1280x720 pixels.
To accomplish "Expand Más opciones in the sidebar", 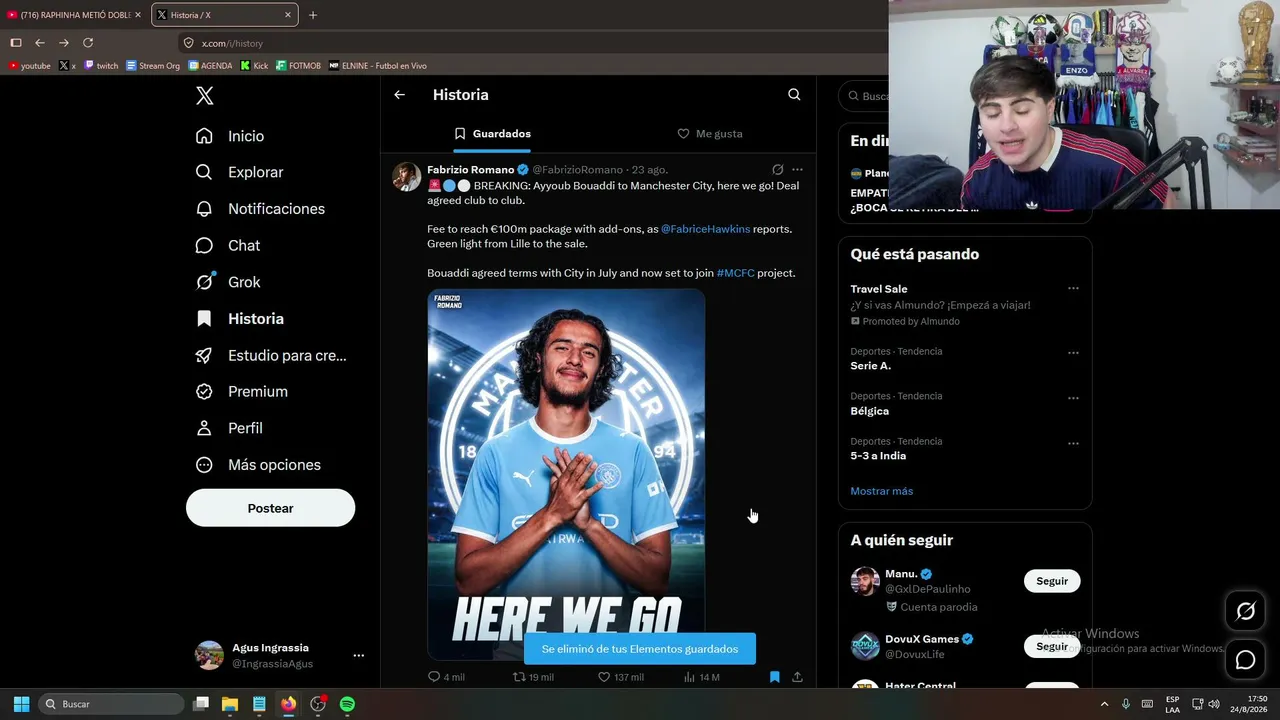I will 258,465.
